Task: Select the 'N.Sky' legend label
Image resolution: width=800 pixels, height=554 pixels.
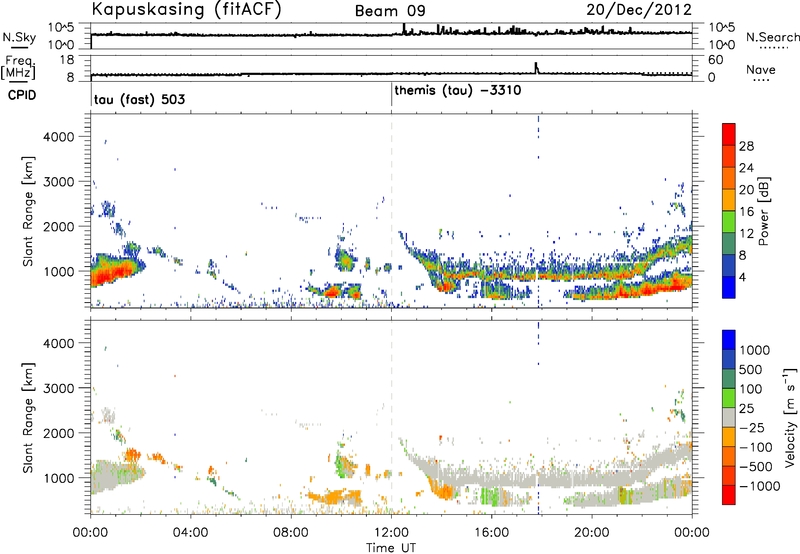Action: (x=19, y=37)
